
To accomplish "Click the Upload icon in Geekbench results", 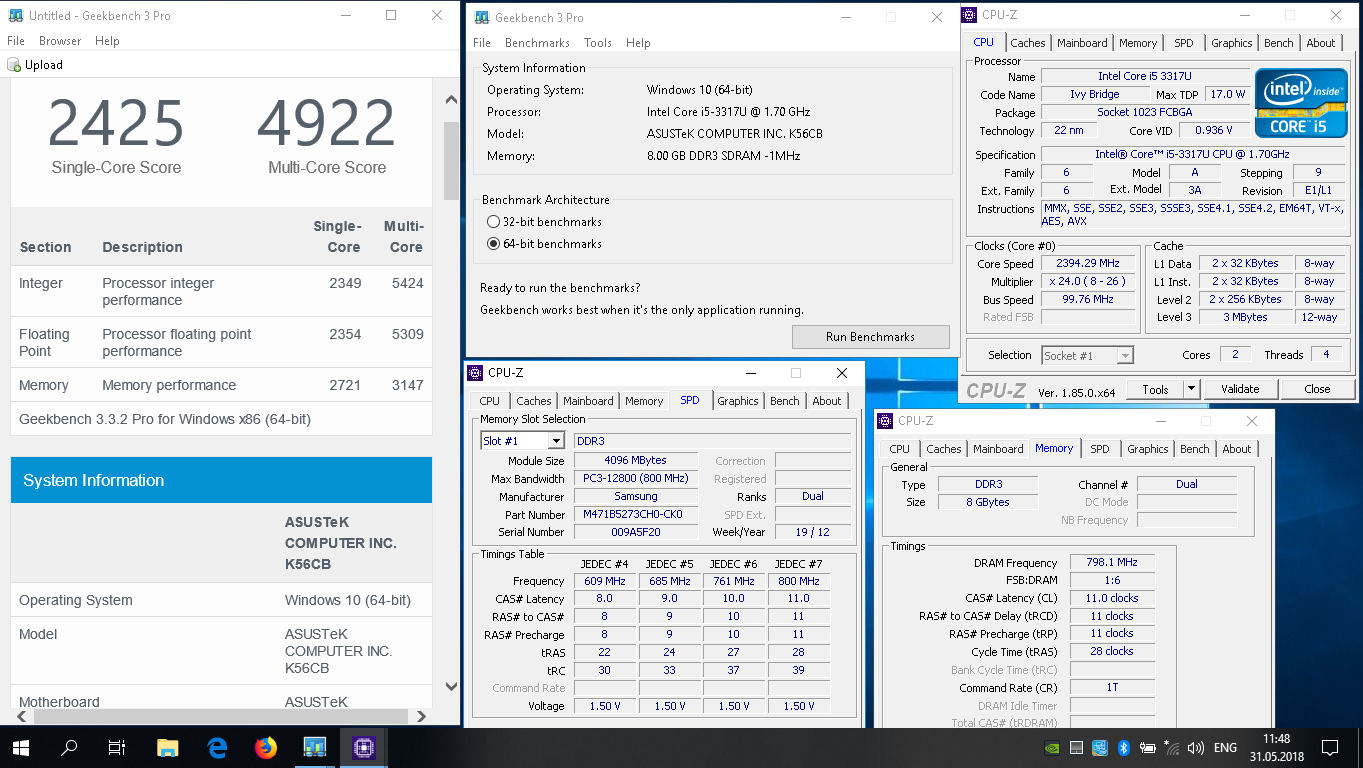I will [x=14, y=65].
